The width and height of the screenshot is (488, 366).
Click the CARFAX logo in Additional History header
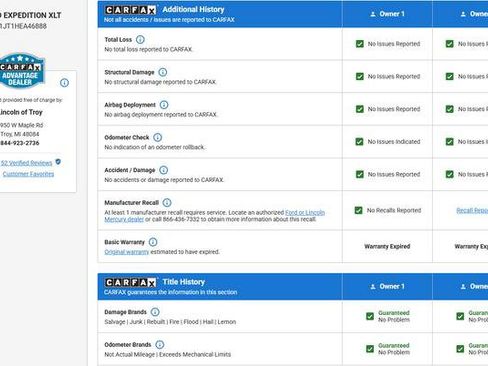pyautogui.click(x=131, y=10)
